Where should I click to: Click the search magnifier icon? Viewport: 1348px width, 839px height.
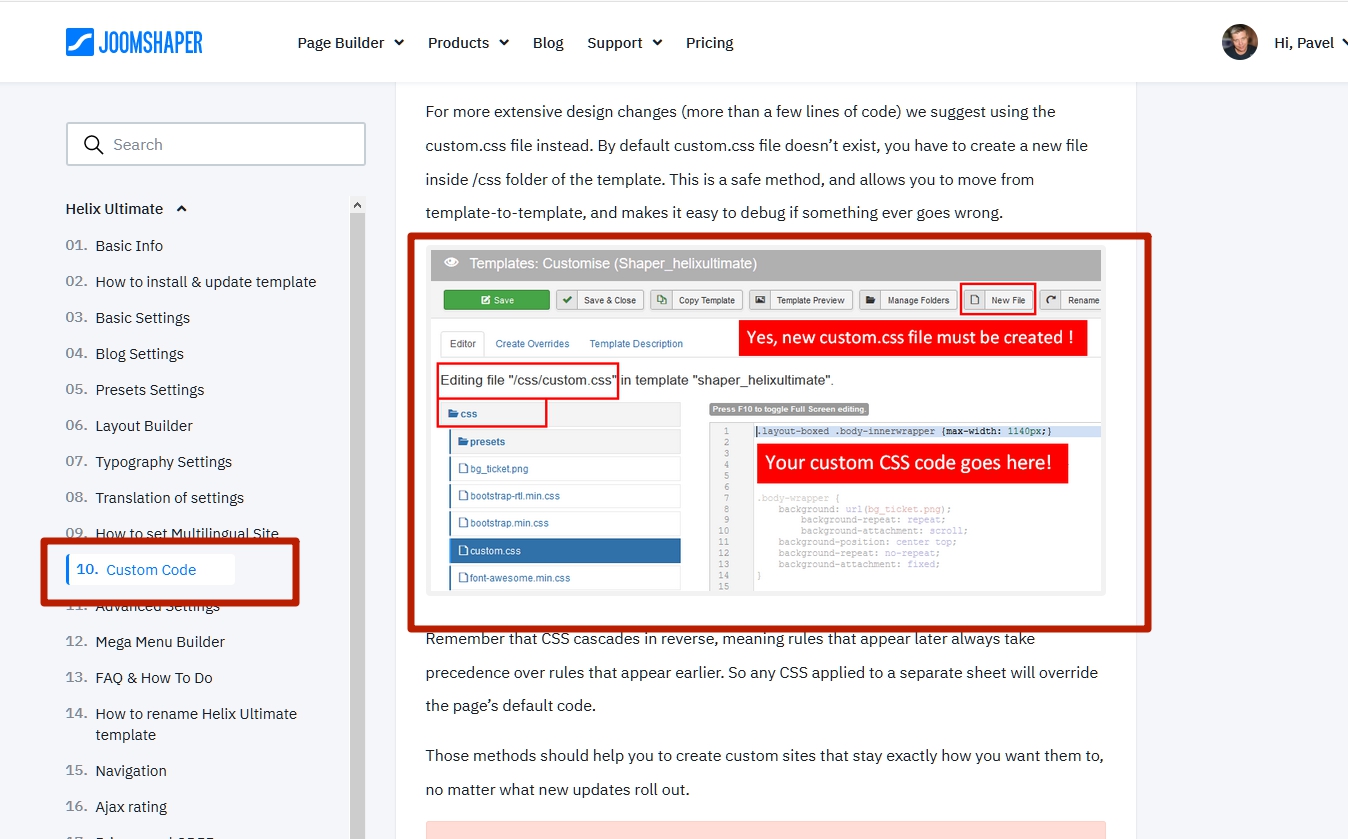coord(94,145)
